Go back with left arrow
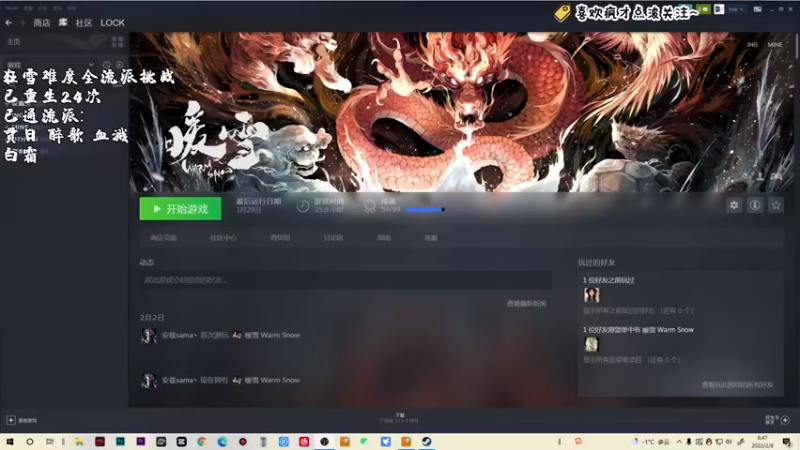 [8, 22]
